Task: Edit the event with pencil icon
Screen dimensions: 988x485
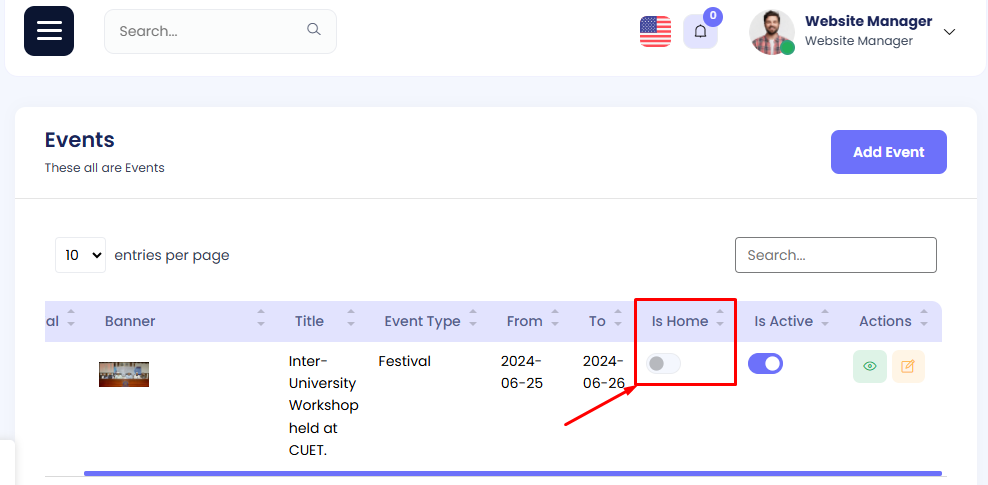Action: (x=908, y=366)
